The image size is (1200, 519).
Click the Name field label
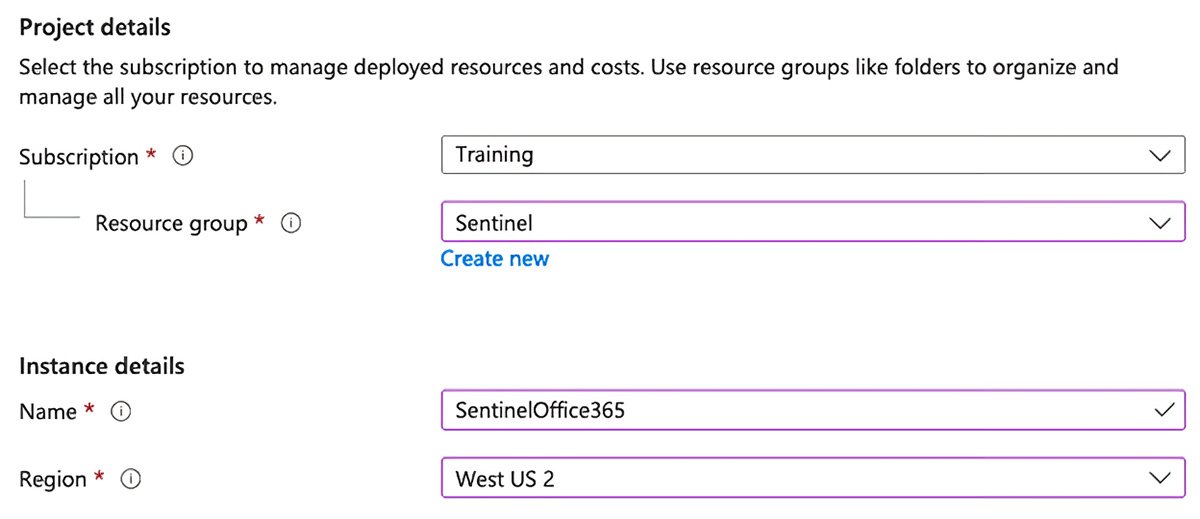(48, 412)
